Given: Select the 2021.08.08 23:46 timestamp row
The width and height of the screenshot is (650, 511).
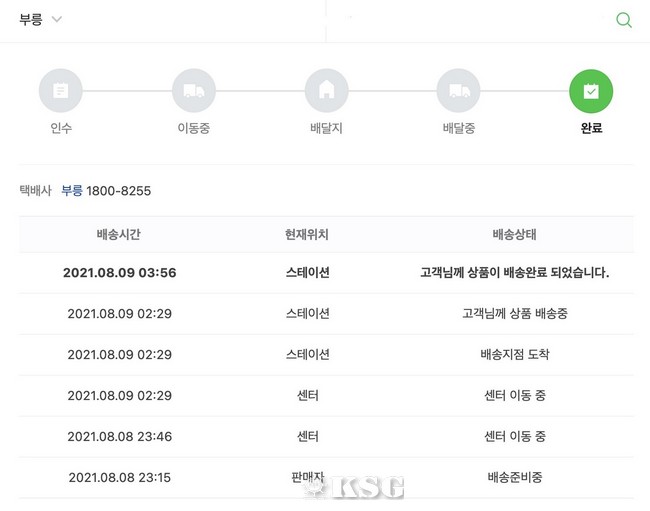Looking at the screenshot, I should point(119,437).
